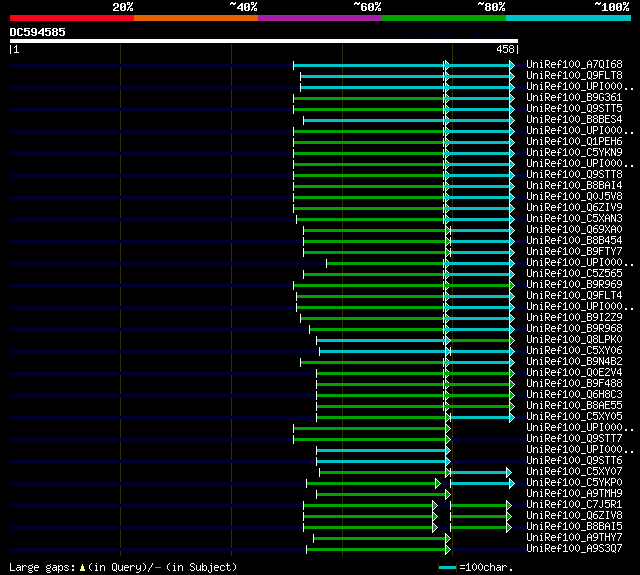Select the UniRef100_B9I2Z9 label
Screen dimensions: 640x575
pyautogui.click(x=574, y=318)
